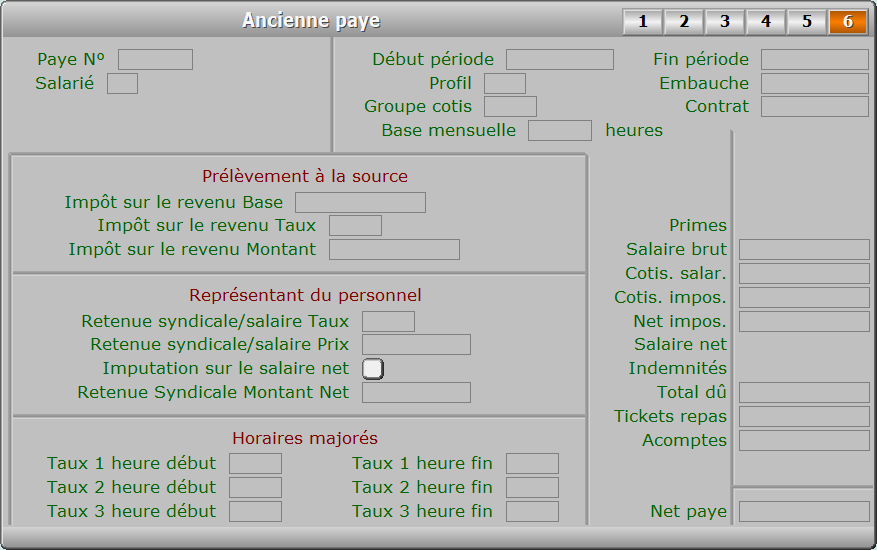
Task: Click Taux 2 heure fin field
Action: click(532, 487)
